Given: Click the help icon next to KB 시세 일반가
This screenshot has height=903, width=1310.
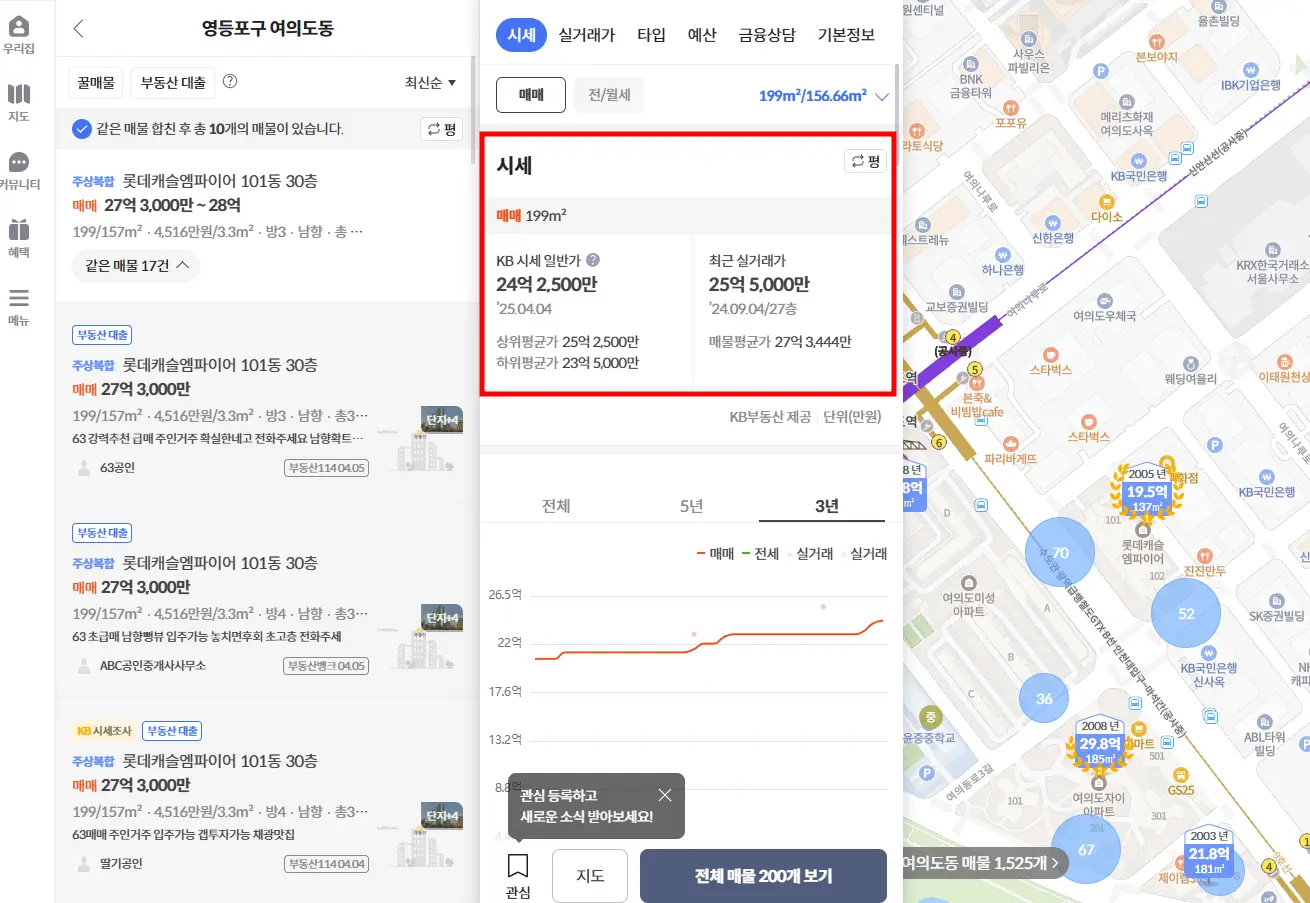Looking at the screenshot, I should [x=592, y=261].
